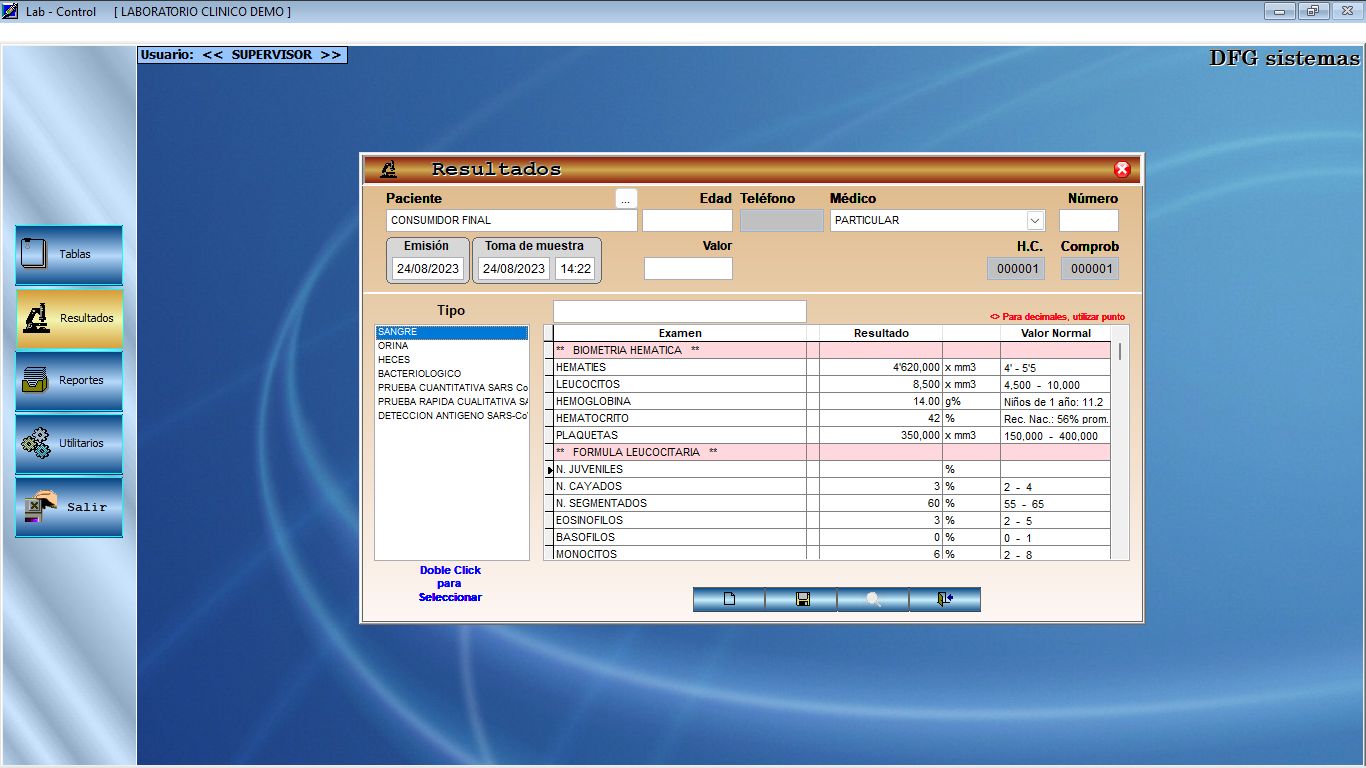The image size is (1366, 768).
Task: Create a new result with blank page icon
Action: click(729, 599)
